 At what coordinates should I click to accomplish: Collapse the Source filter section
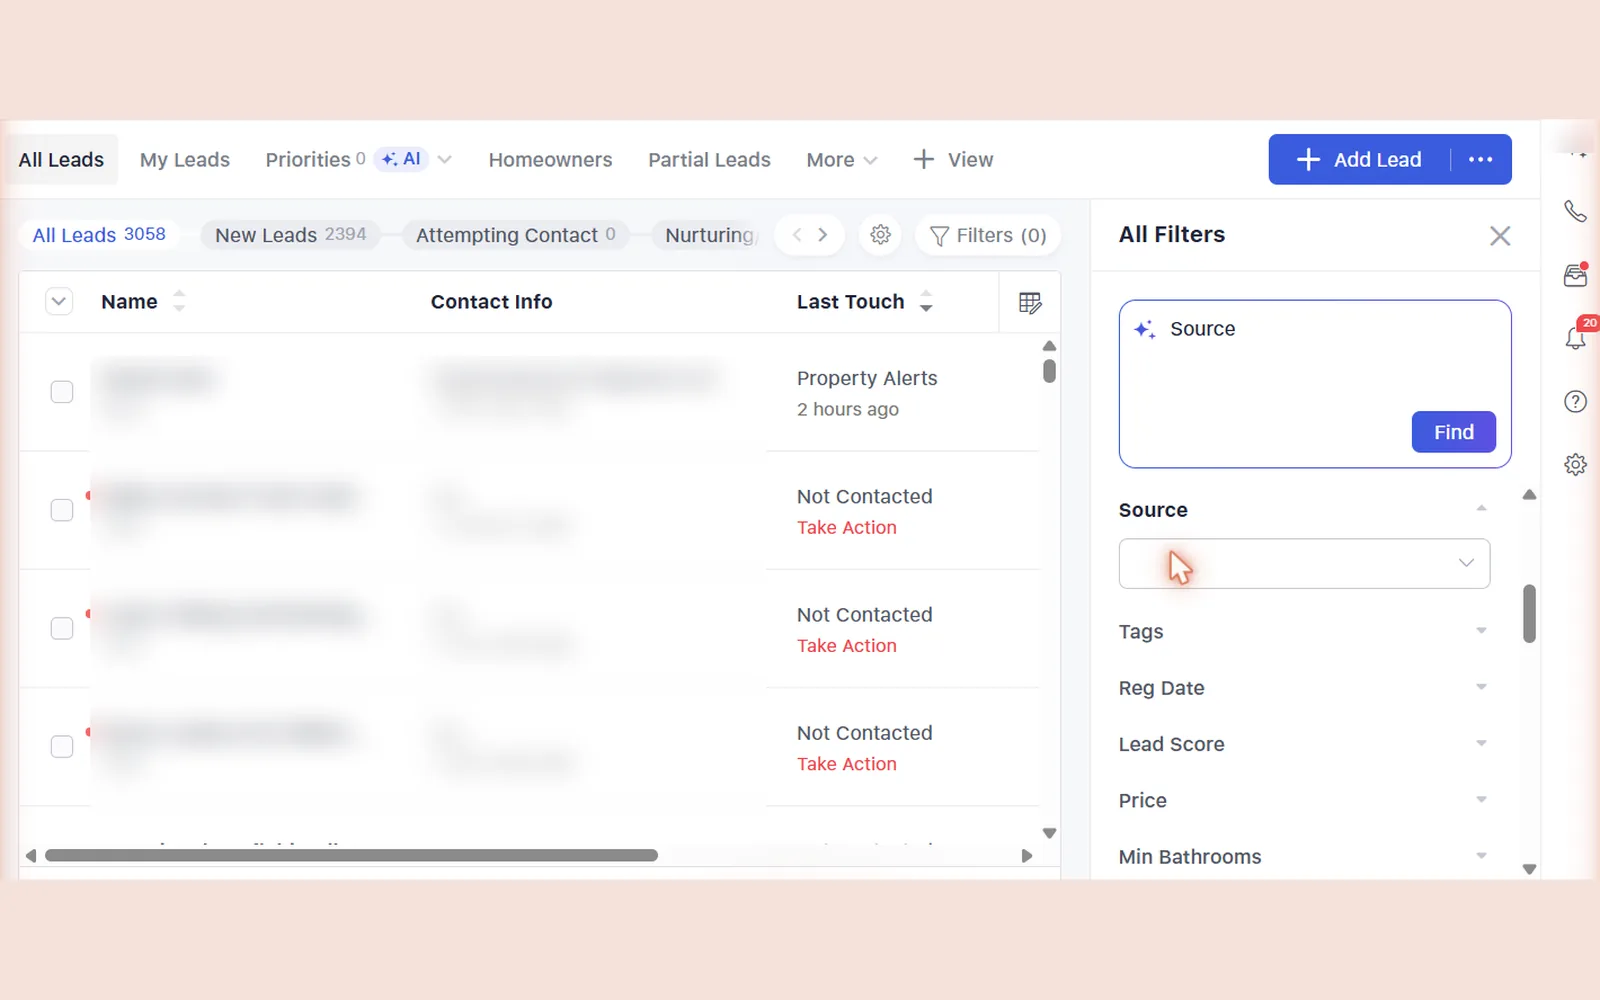(1481, 509)
